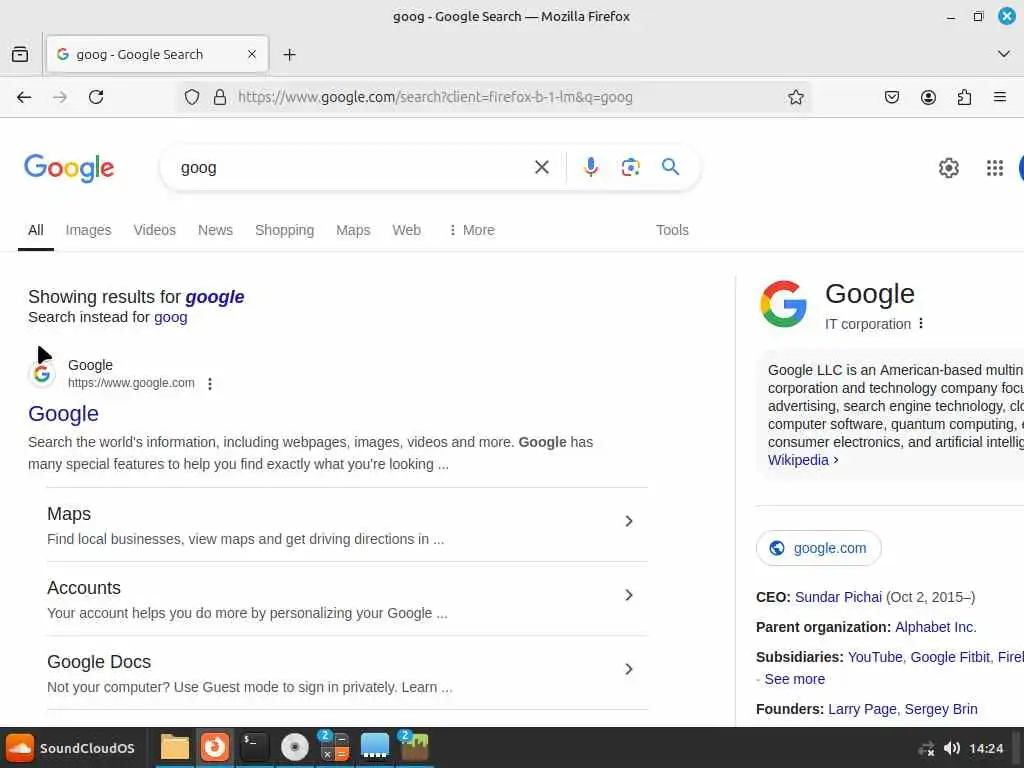Switch to Images results tab
The image size is (1024, 768).
point(88,231)
